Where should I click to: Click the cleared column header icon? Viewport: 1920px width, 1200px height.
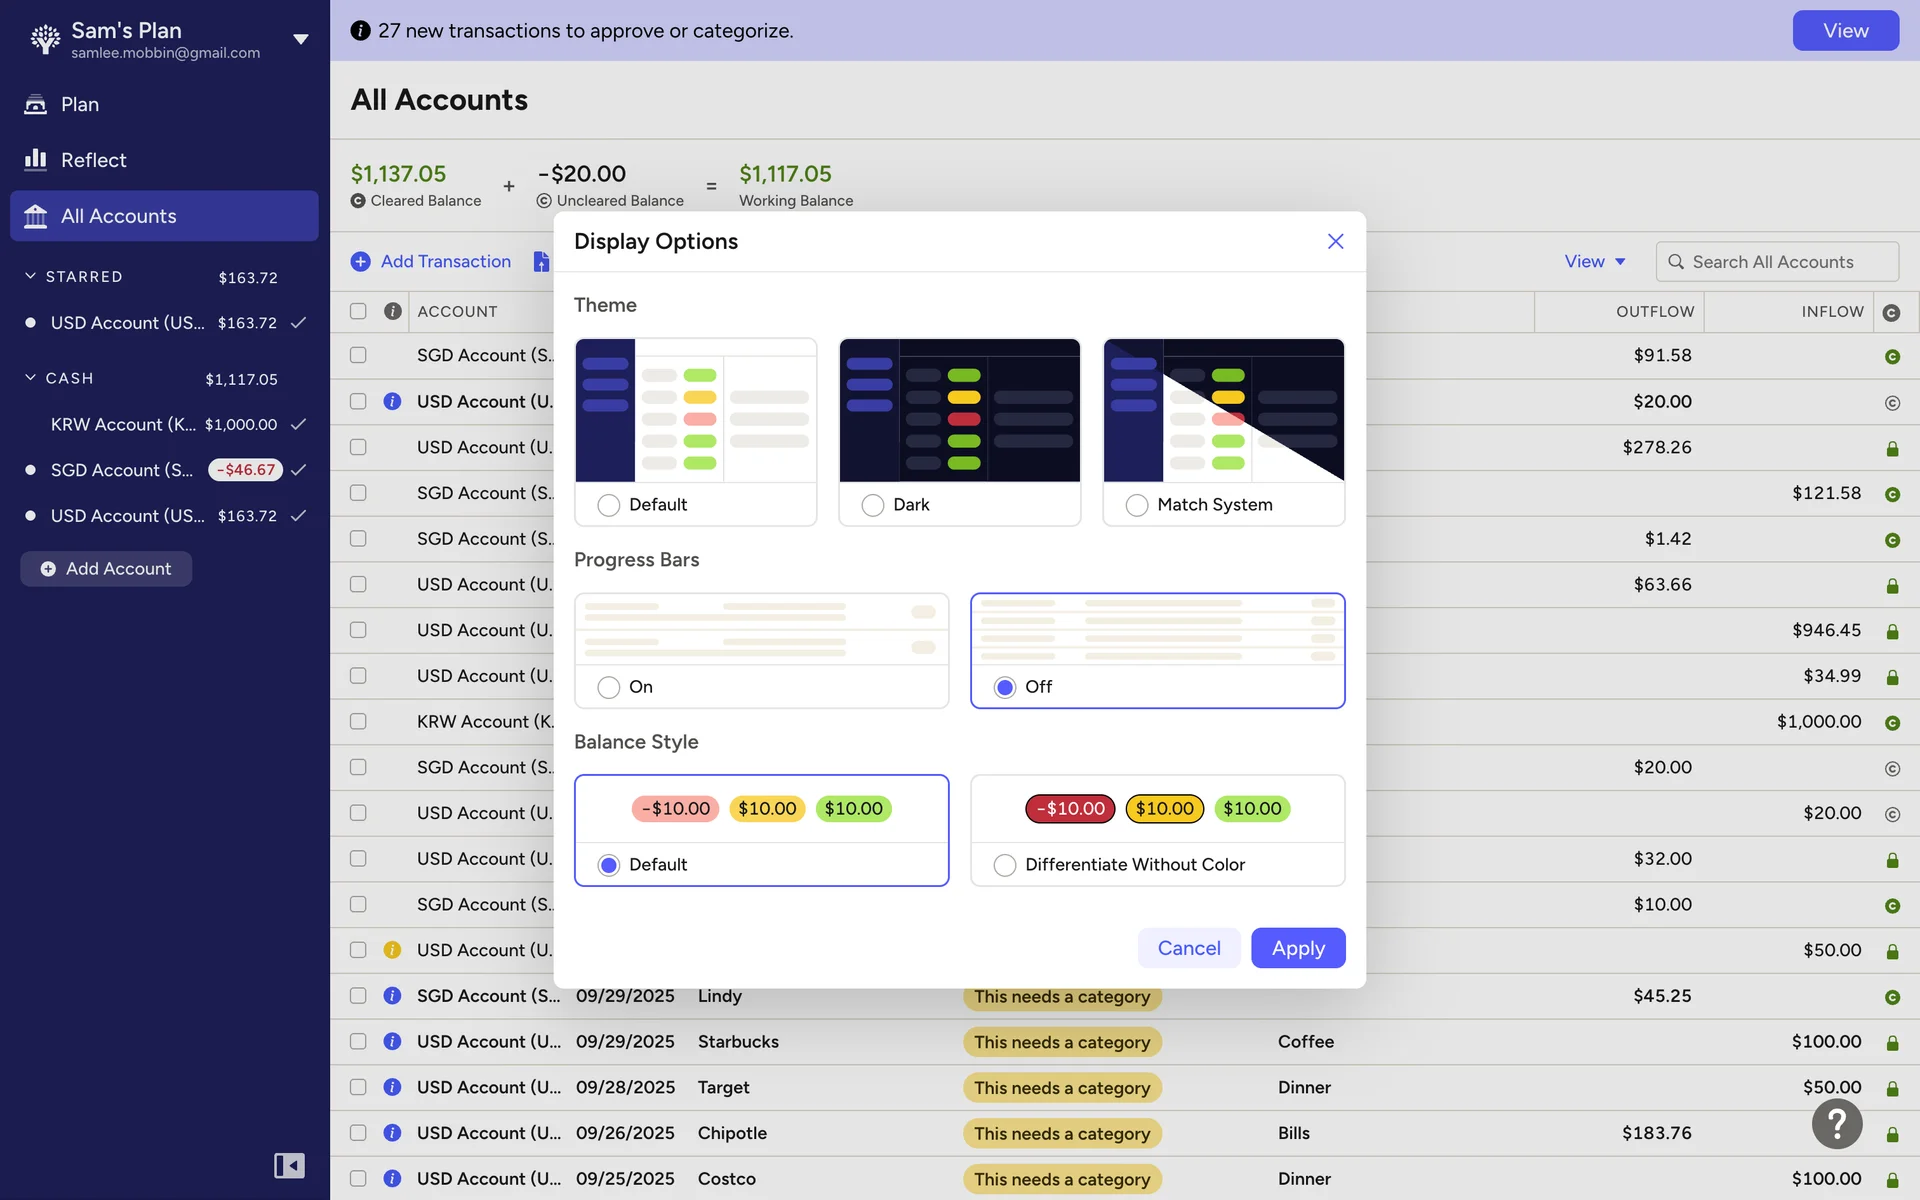click(x=1891, y=312)
